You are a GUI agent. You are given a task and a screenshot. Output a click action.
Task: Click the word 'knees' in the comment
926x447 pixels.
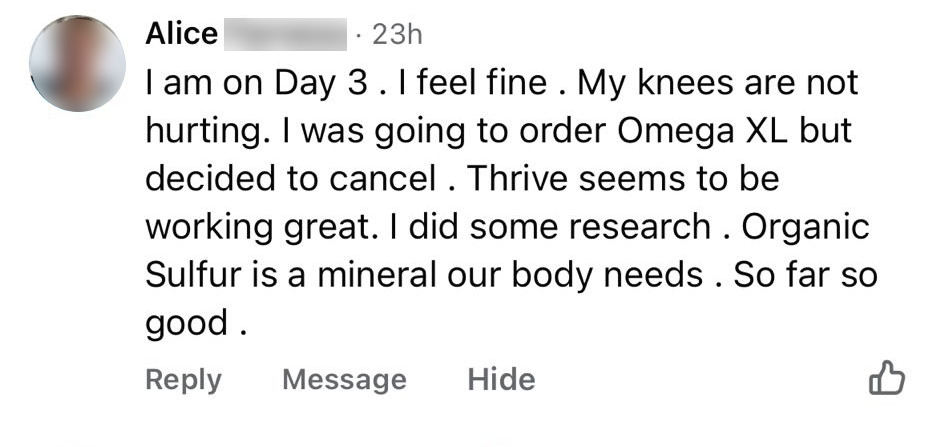[x=685, y=83]
